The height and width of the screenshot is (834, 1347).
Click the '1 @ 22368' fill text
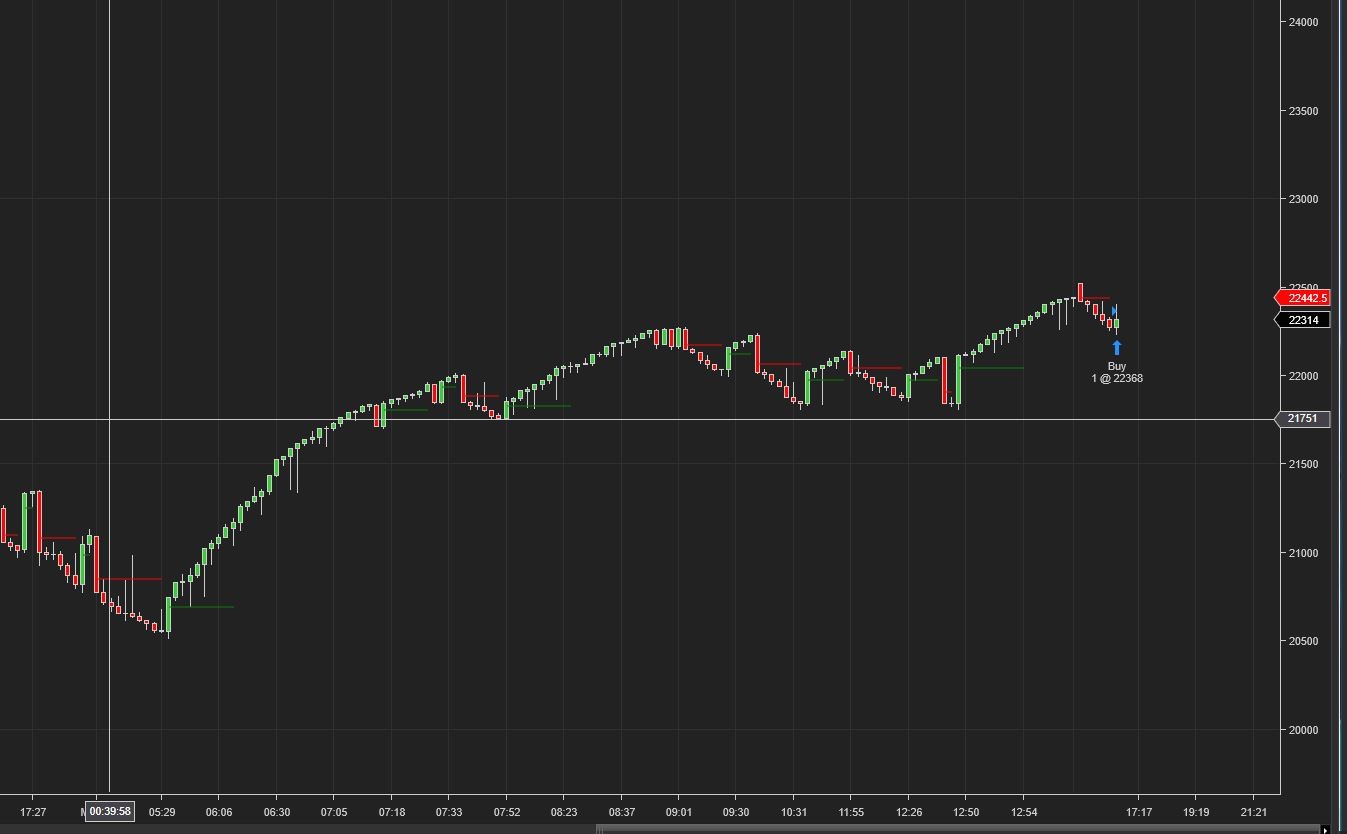tap(1117, 378)
